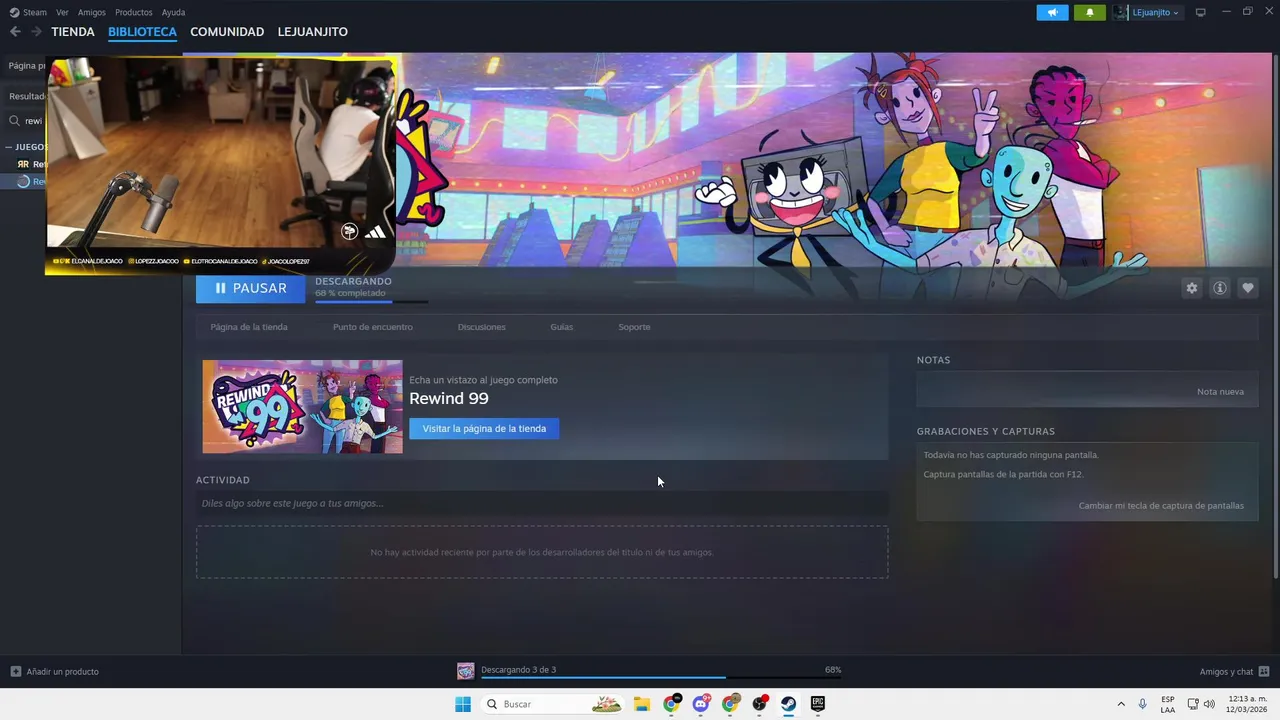Open File Explorer from the taskbar
This screenshot has height=720, width=1280.
[642, 704]
